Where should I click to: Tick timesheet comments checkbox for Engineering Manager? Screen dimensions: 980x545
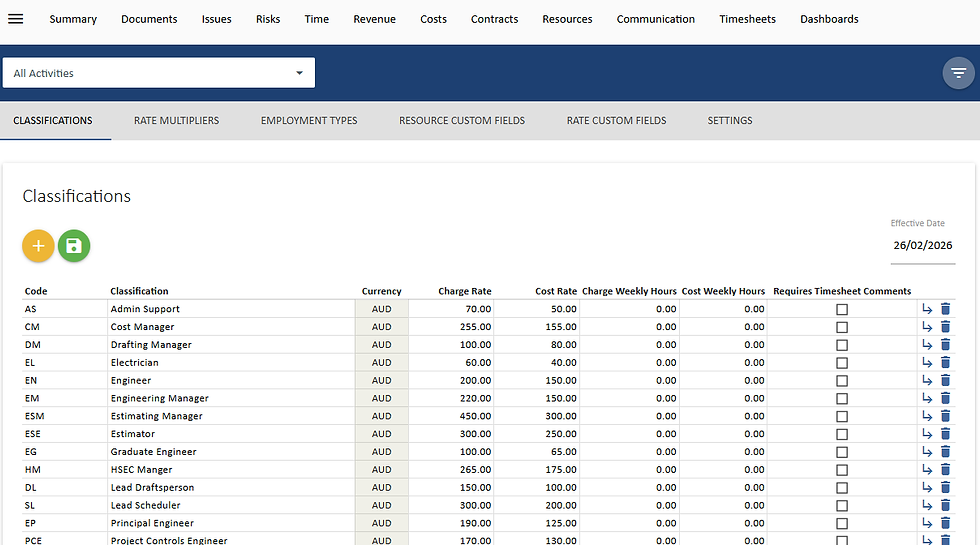click(842, 398)
